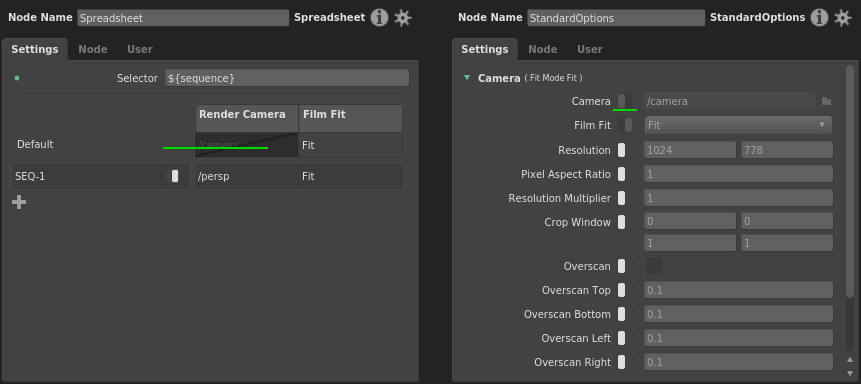Click the Resolution width field 1024
This screenshot has width=861, height=384.
(x=690, y=150)
